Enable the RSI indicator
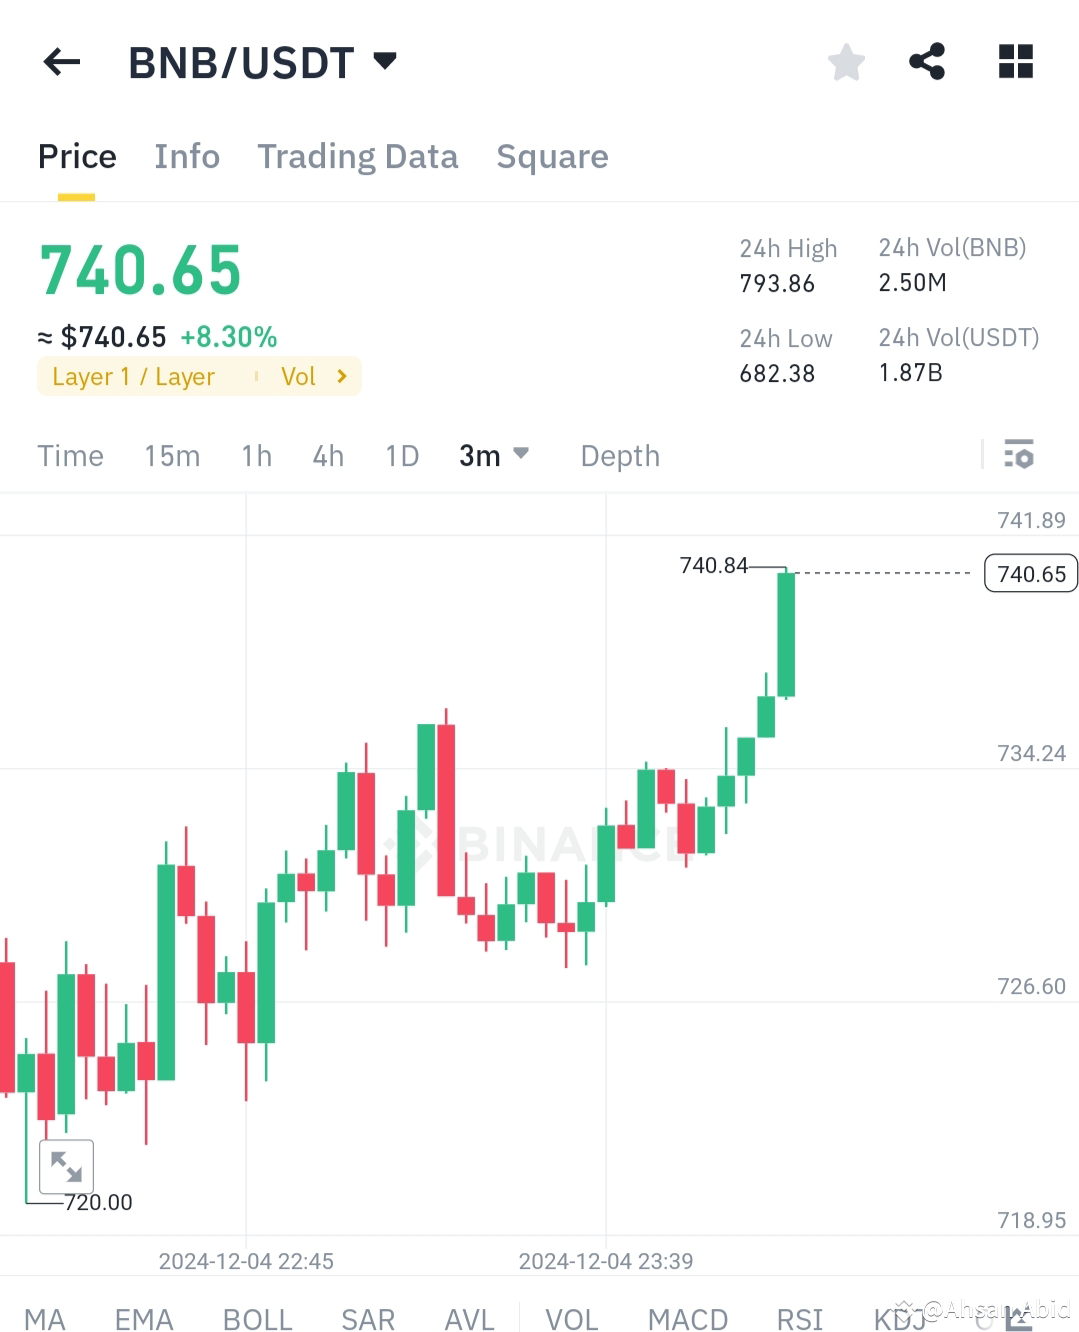1079x1332 pixels. [799, 1318]
